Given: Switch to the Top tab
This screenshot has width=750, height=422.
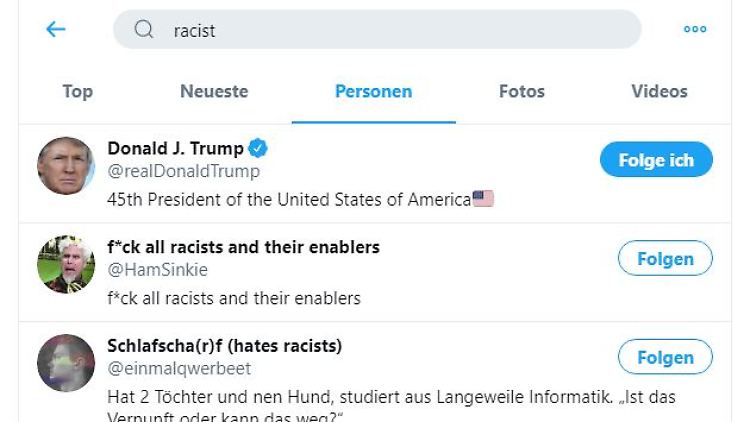Looking at the screenshot, I should click(77, 91).
